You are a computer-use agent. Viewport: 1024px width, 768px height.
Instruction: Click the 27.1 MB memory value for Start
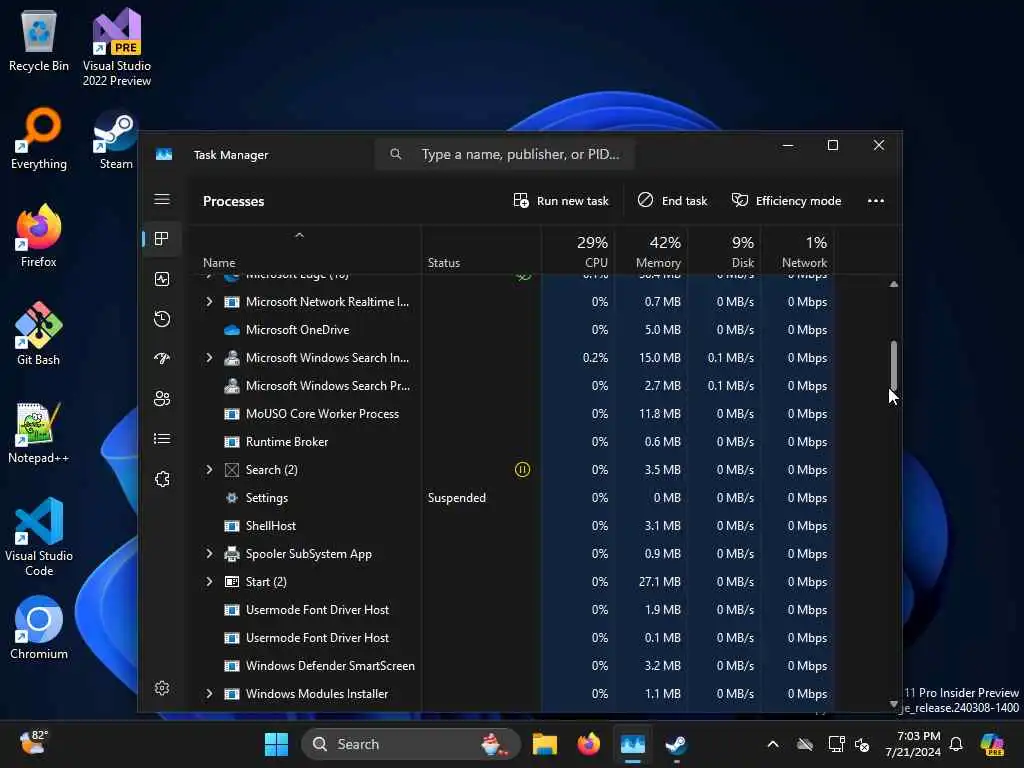tap(660, 581)
